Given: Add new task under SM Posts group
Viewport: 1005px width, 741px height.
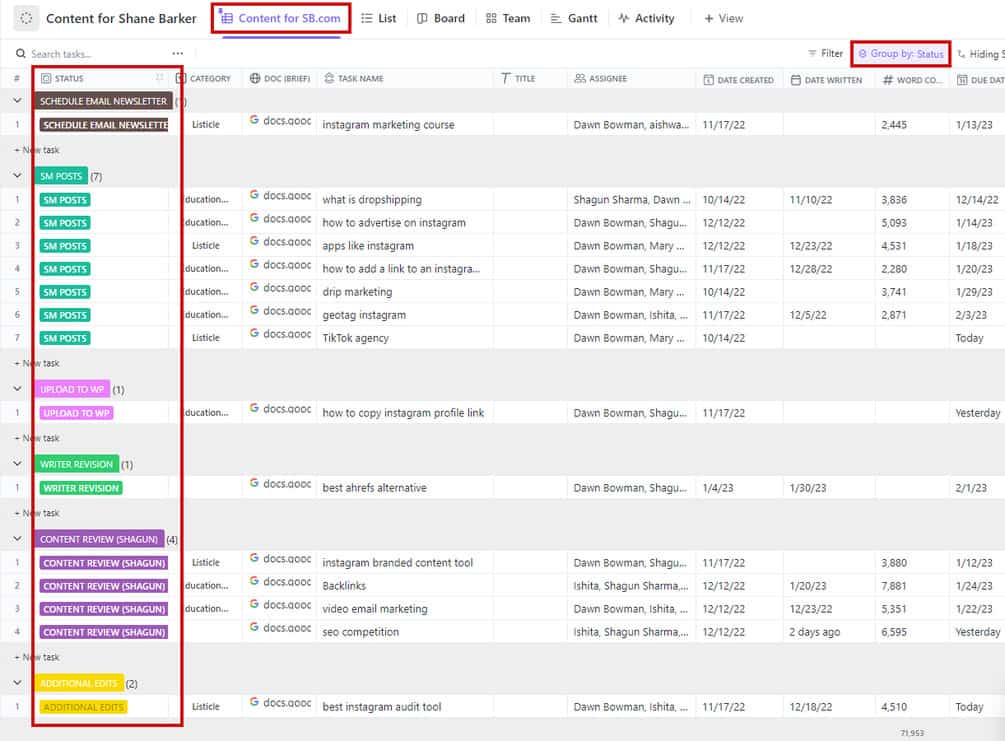Looking at the screenshot, I should [x=37, y=363].
